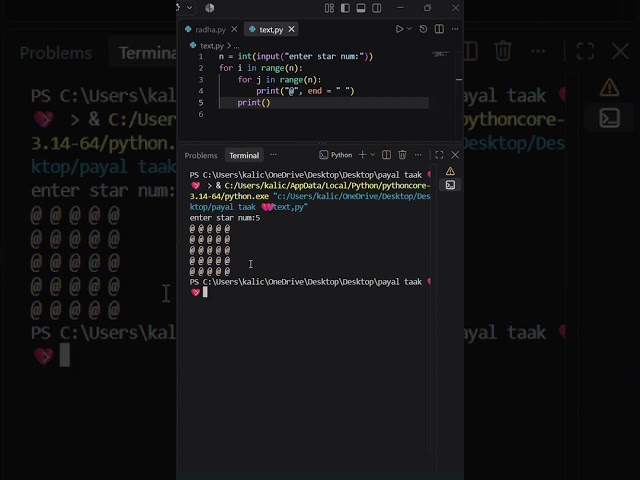Close the radha.py tab
Viewport: 640px width, 480px height.
(x=234, y=29)
